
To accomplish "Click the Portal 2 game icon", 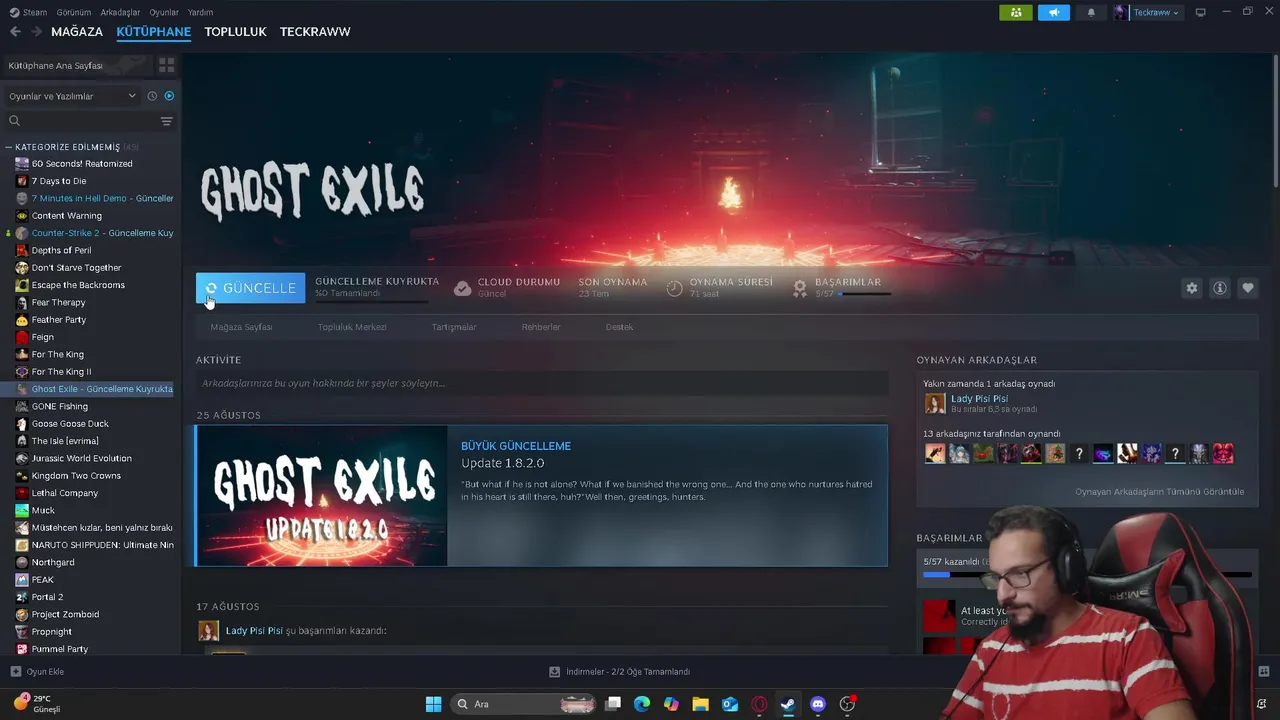I will [x=22, y=597].
